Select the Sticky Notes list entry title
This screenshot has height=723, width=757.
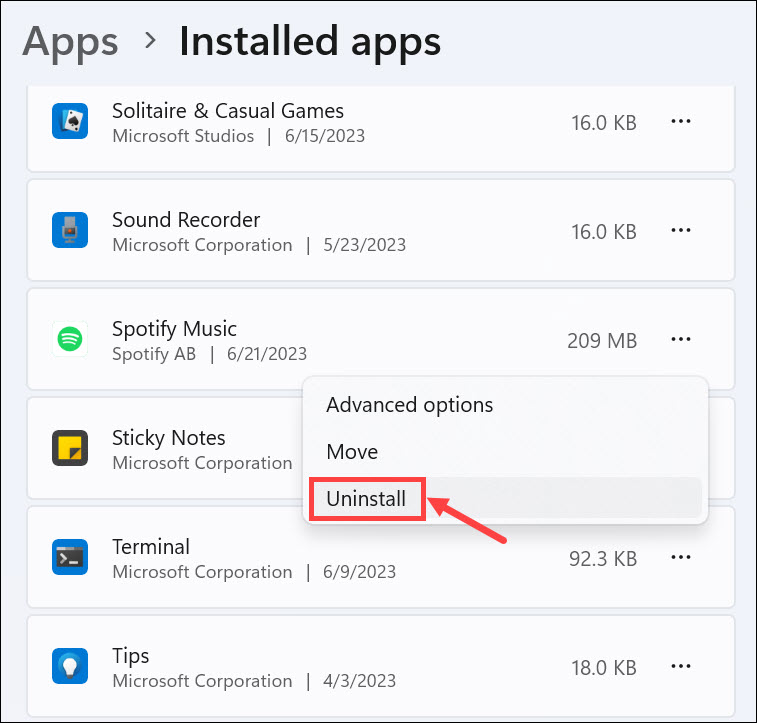tap(168, 438)
